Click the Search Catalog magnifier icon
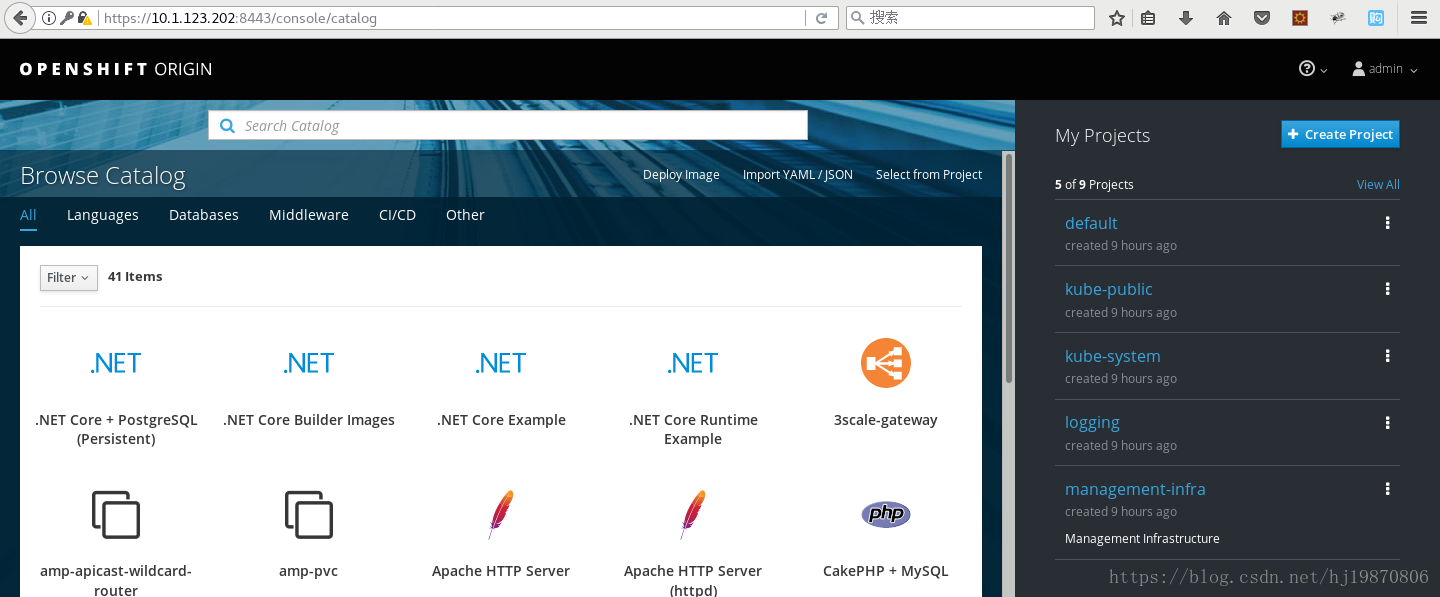Screen dimensions: 1440x597 click(x=227, y=125)
